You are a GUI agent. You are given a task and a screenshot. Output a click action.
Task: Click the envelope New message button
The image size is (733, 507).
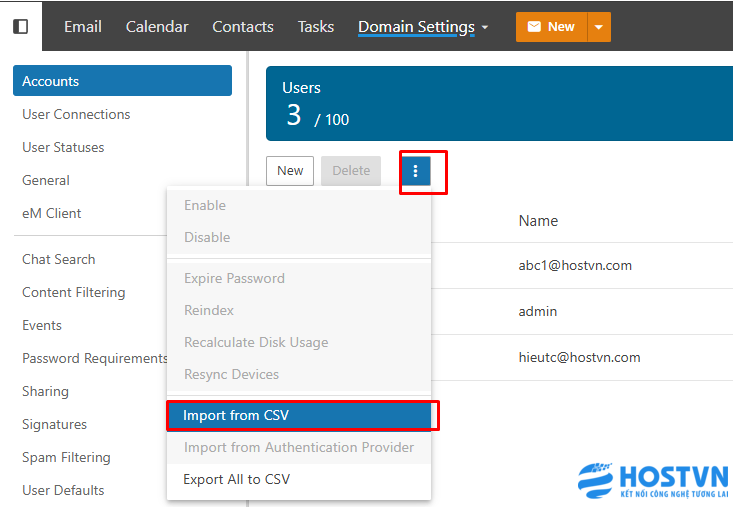550,27
